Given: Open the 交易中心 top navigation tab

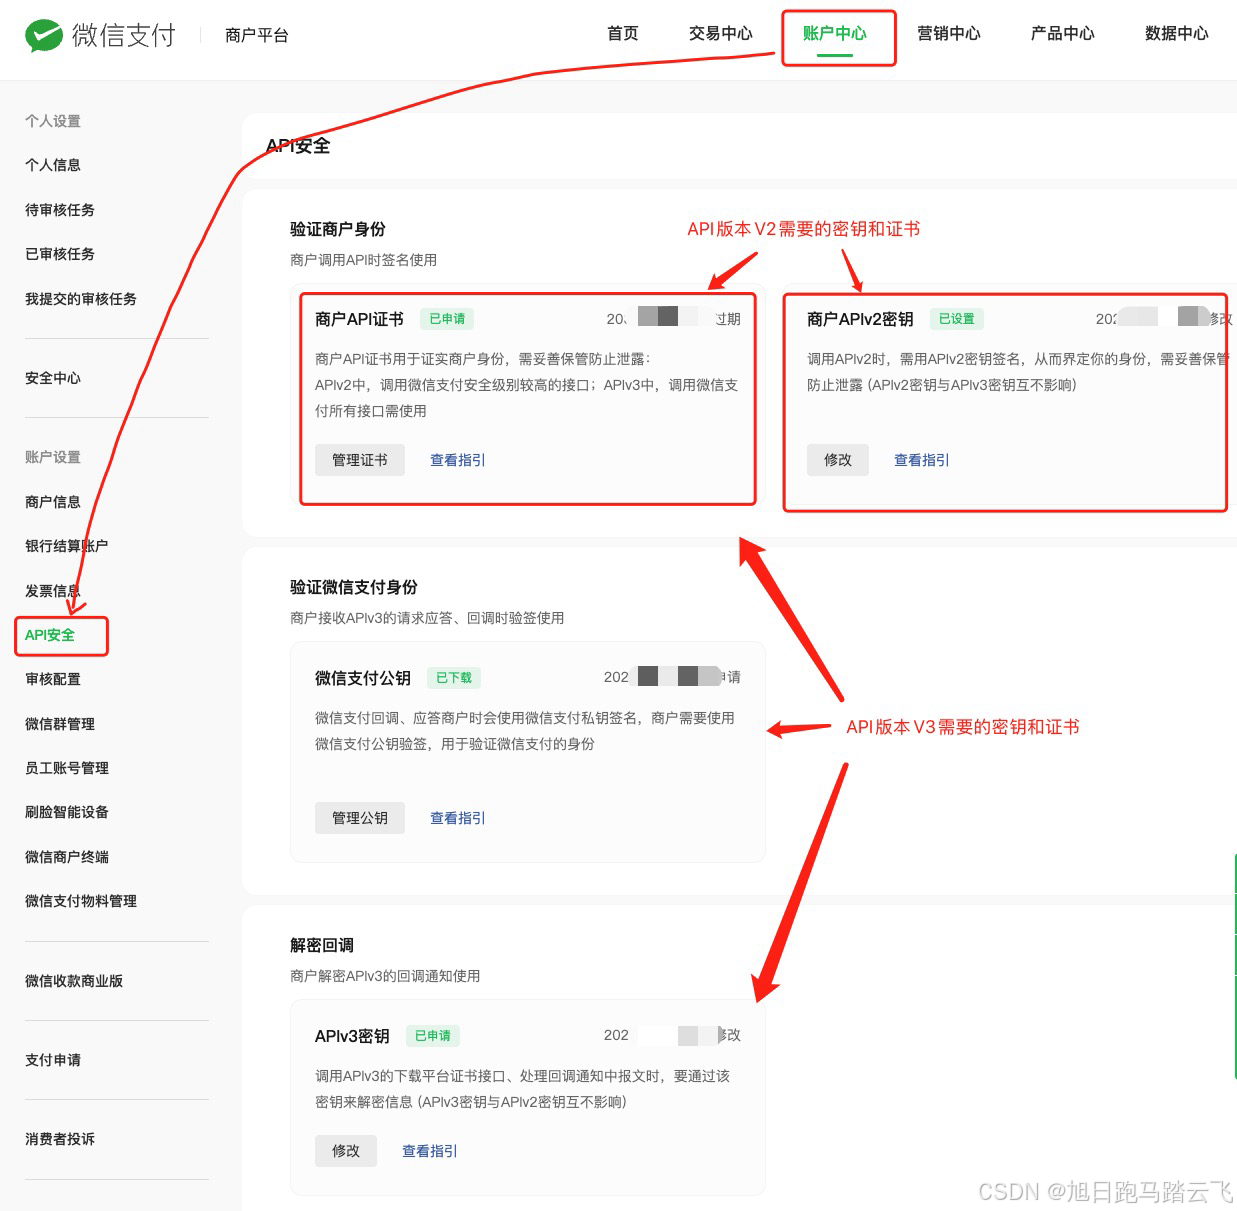Looking at the screenshot, I should pos(721,34).
